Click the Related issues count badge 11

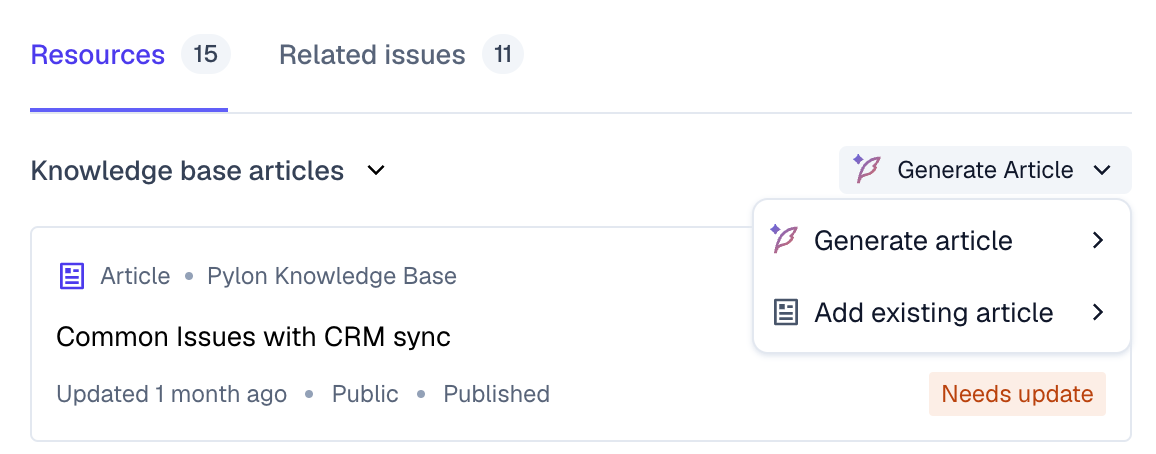[x=503, y=55]
